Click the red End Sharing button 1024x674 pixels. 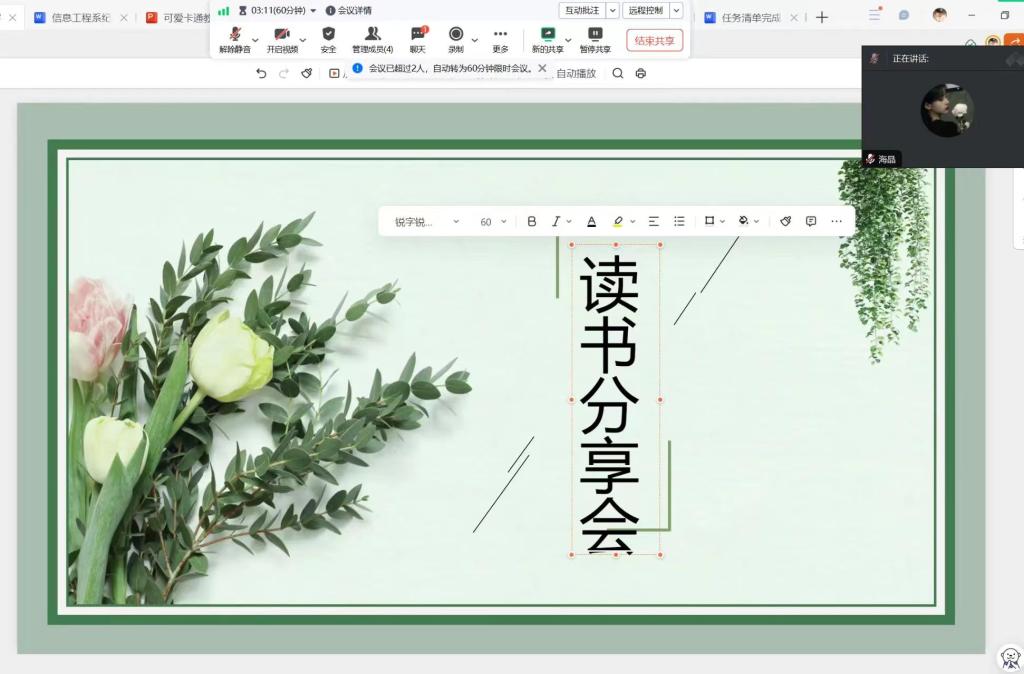[654, 40]
